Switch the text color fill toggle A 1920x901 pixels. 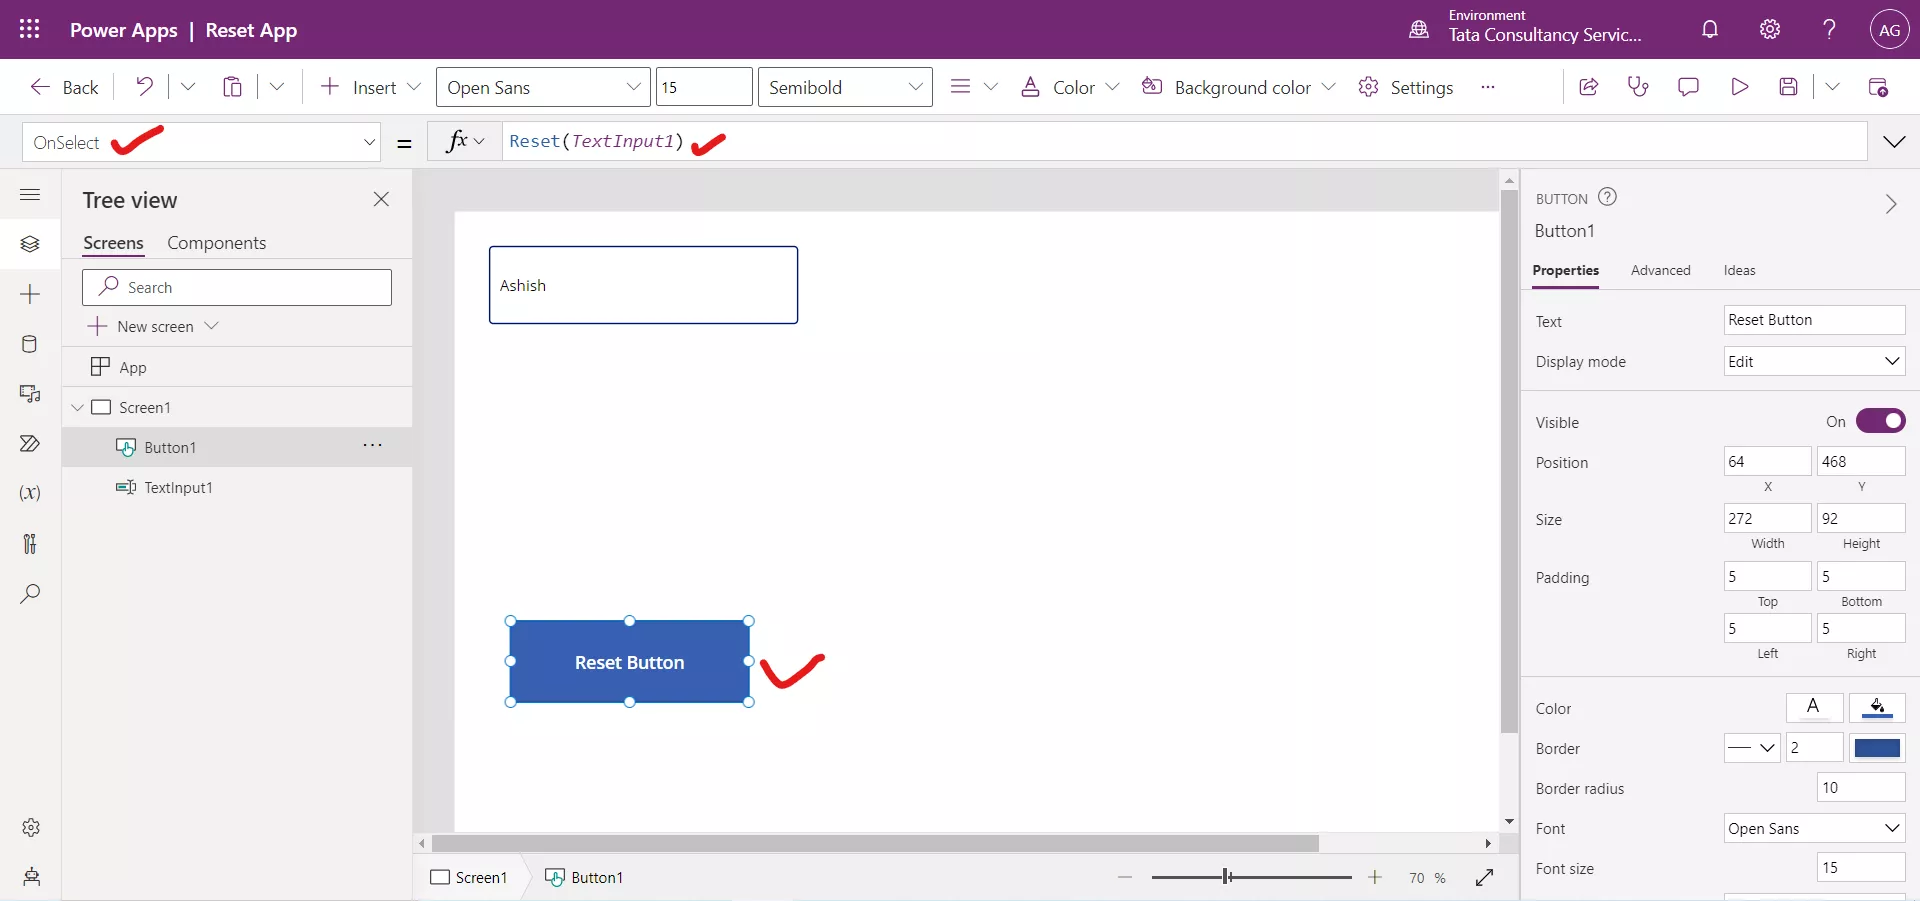pyautogui.click(x=1815, y=708)
